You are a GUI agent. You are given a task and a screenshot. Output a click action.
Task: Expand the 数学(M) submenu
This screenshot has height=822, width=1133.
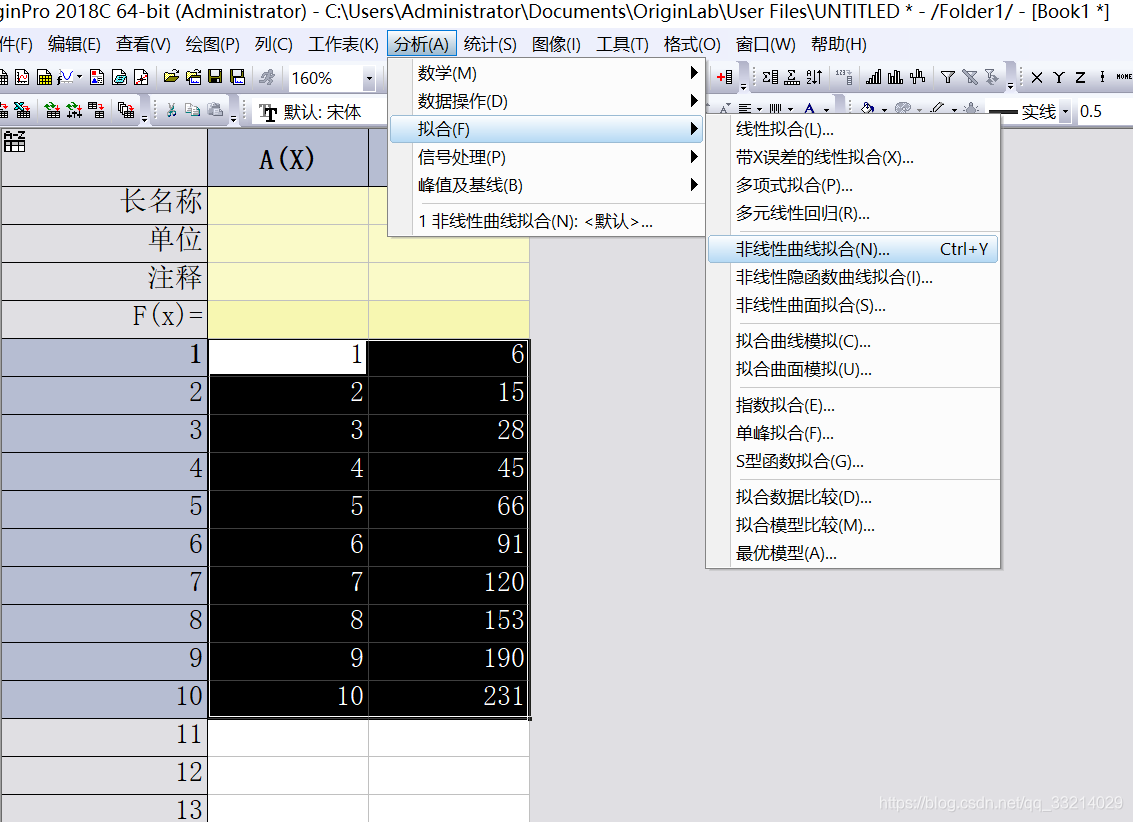point(546,73)
